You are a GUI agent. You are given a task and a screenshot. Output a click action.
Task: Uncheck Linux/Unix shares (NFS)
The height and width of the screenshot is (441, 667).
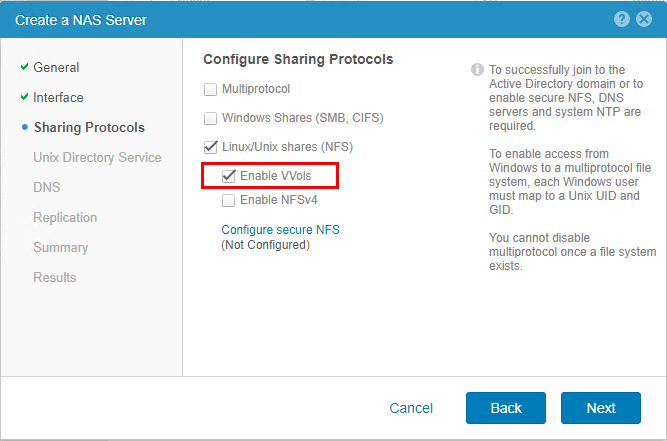(x=211, y=147)
